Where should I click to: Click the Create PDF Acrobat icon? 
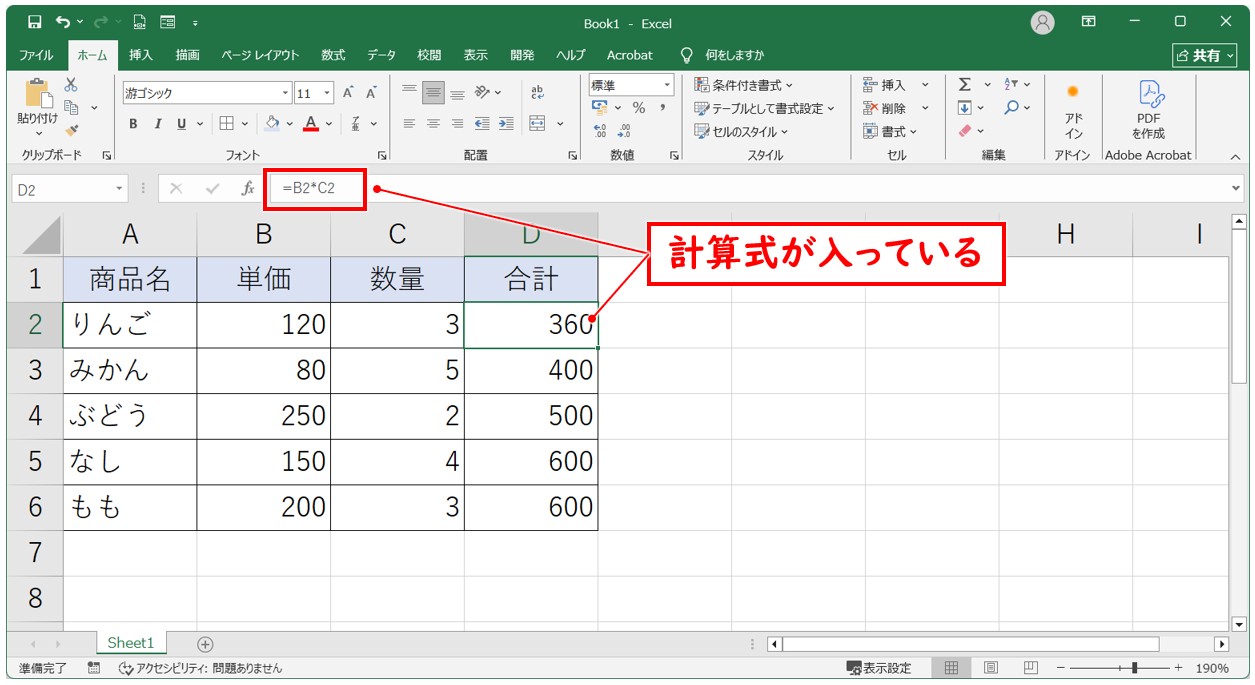(1148, 109)
